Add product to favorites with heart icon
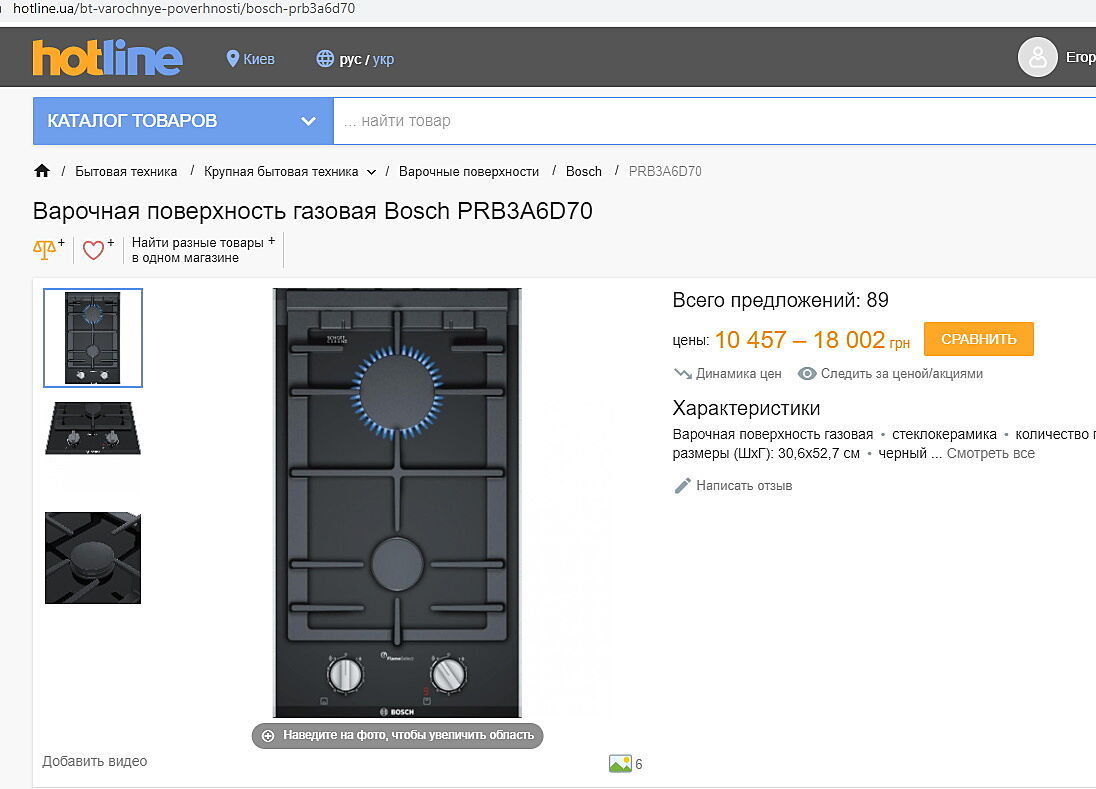Viewport: 1096px width, 789px height. click(94, 250)
